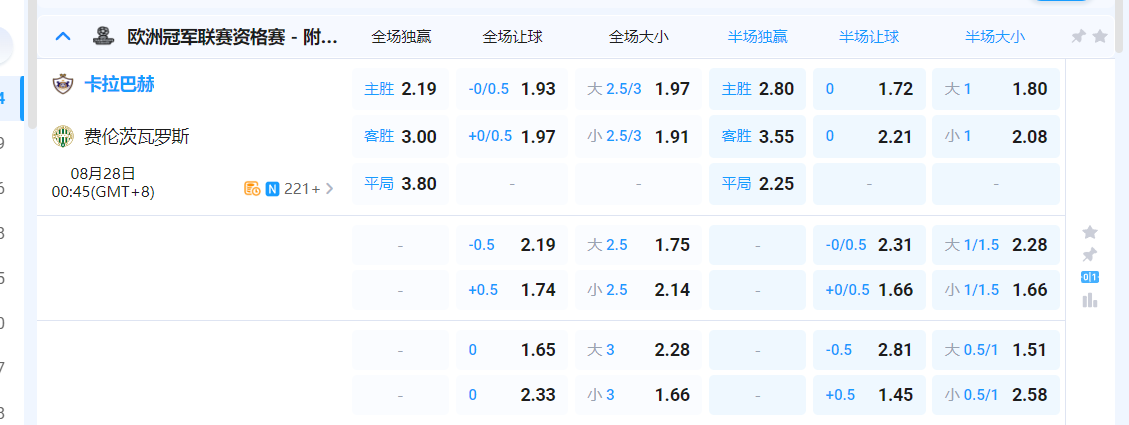Viewport: 1129px width, 425px height.
Task: Click 费伦茨瓦罗斯 team crest icon
Action: coord(64,136)
